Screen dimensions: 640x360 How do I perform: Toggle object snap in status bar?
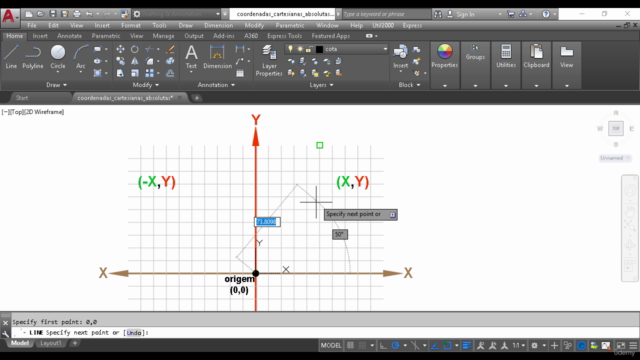(447, 345)
